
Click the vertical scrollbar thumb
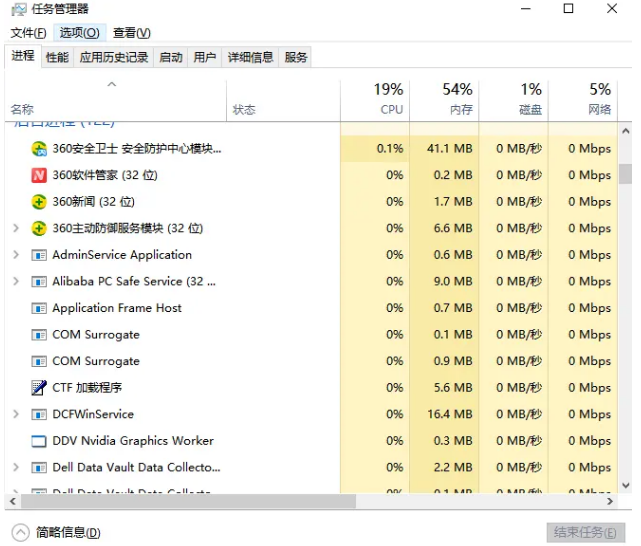625,175
